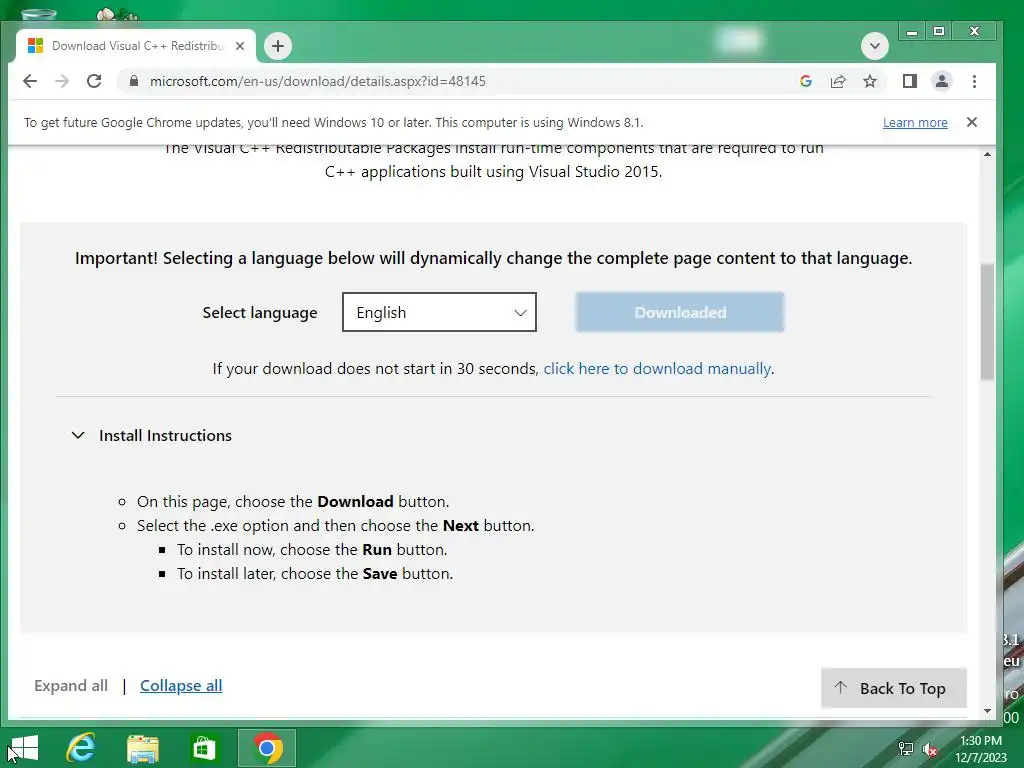
Task: Click Expand all
Action: click(x=71, y=686)
